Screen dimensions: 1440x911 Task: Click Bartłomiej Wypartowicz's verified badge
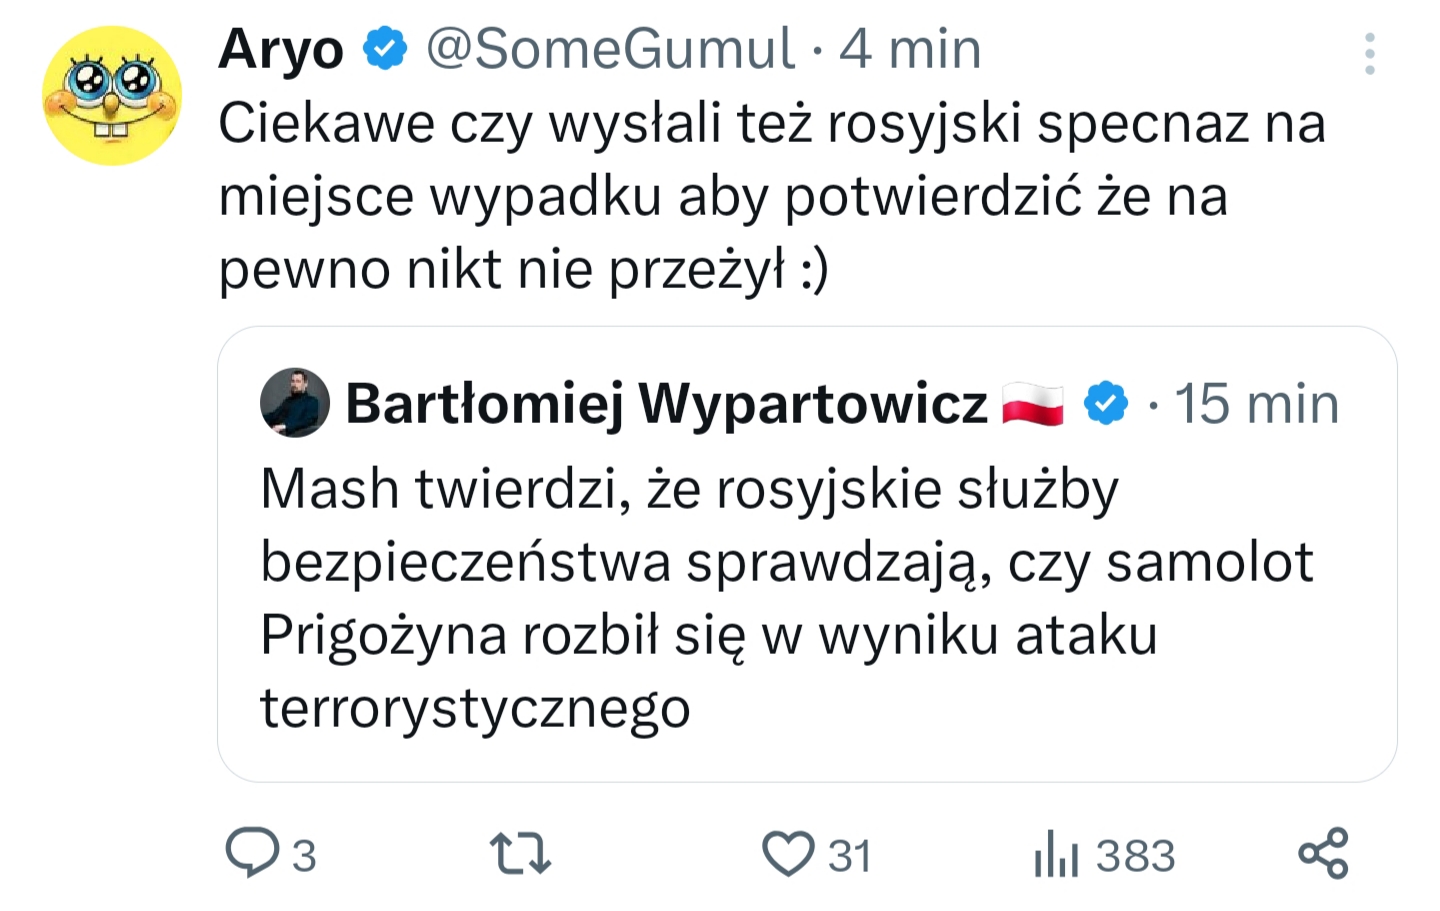point(1106,403)
